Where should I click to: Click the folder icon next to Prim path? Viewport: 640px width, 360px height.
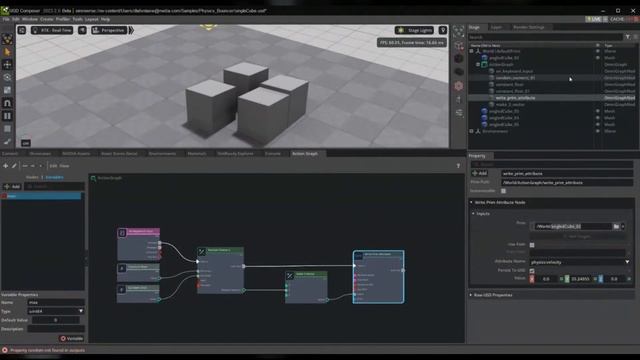tap(616, 227)
